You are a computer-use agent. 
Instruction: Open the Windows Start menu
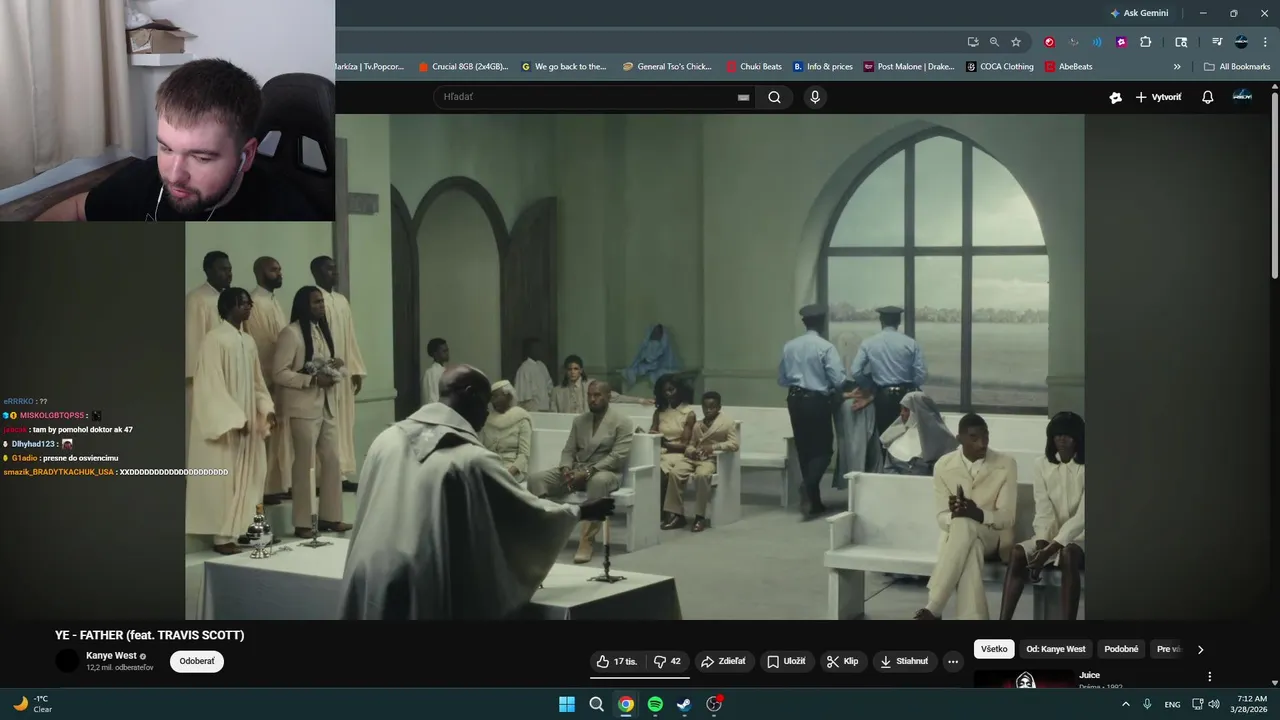point(567,704)
